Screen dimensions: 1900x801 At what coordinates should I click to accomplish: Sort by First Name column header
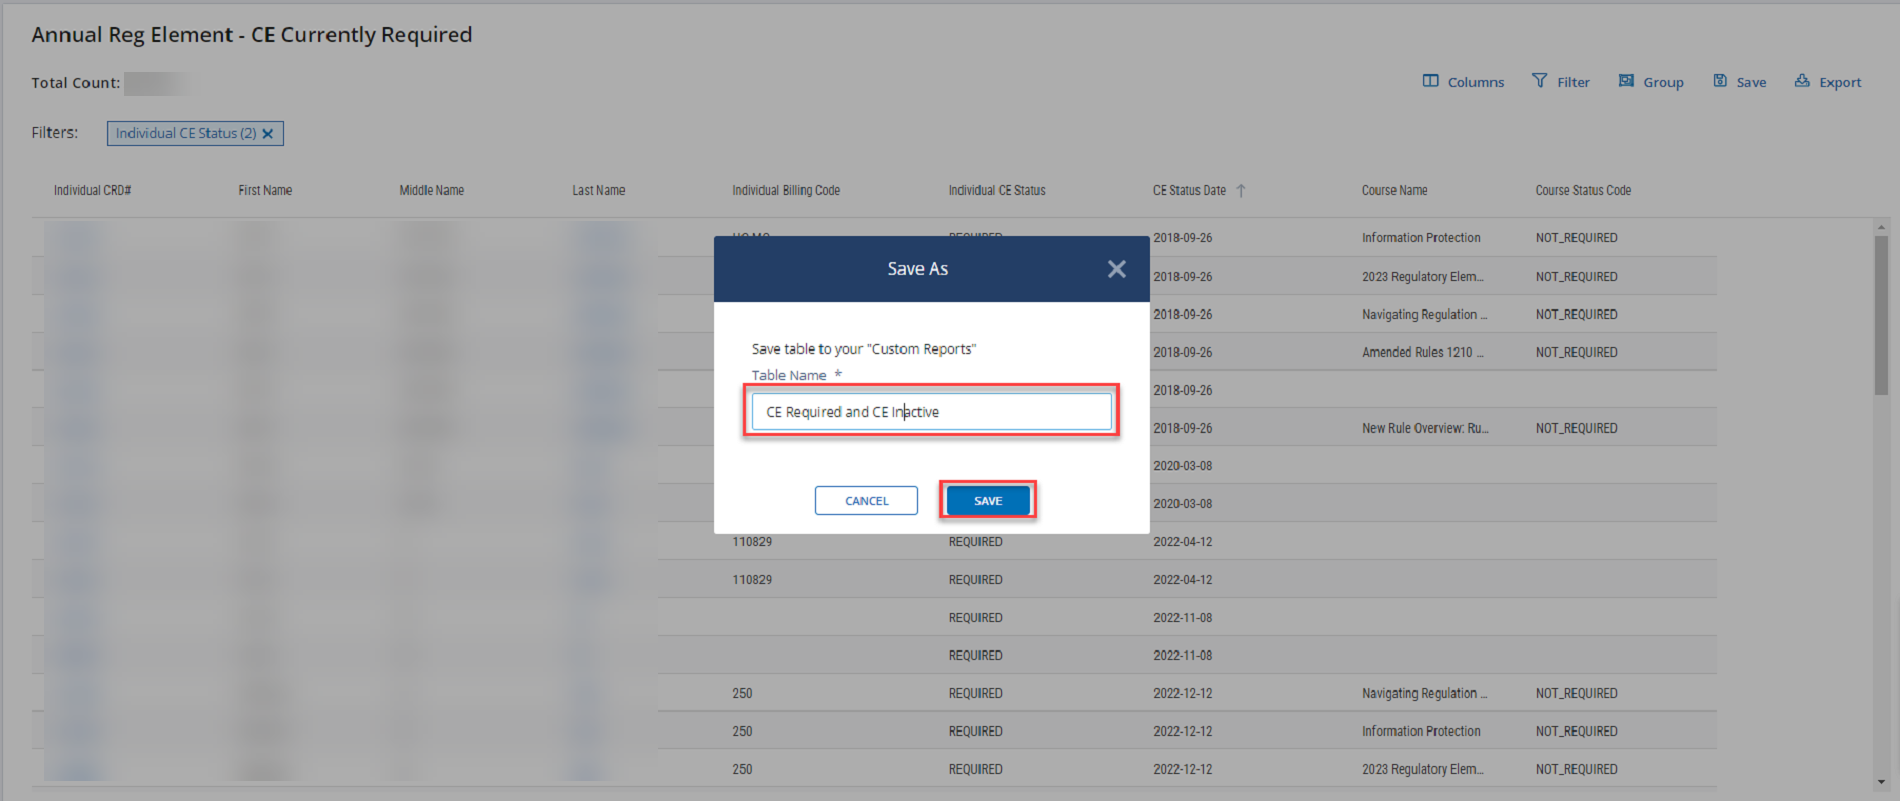[265, 190]
